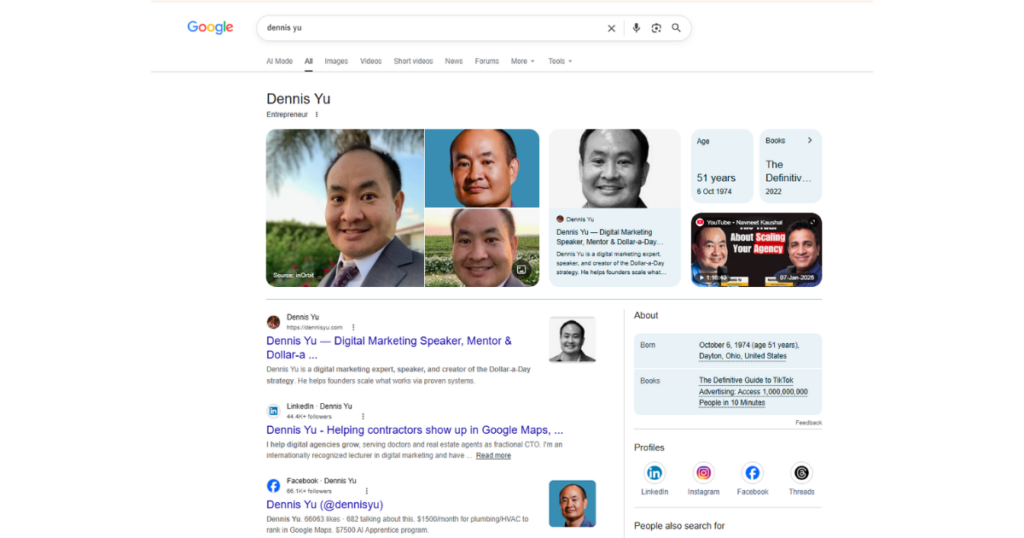Viewport: 1024px width, 538px height.
Task: Open the Short videos tab
Action: (413, 61)
